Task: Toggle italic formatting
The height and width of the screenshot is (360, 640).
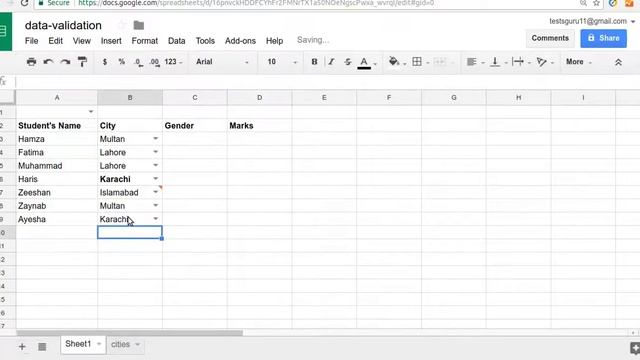Action: [x=331, y=62]
